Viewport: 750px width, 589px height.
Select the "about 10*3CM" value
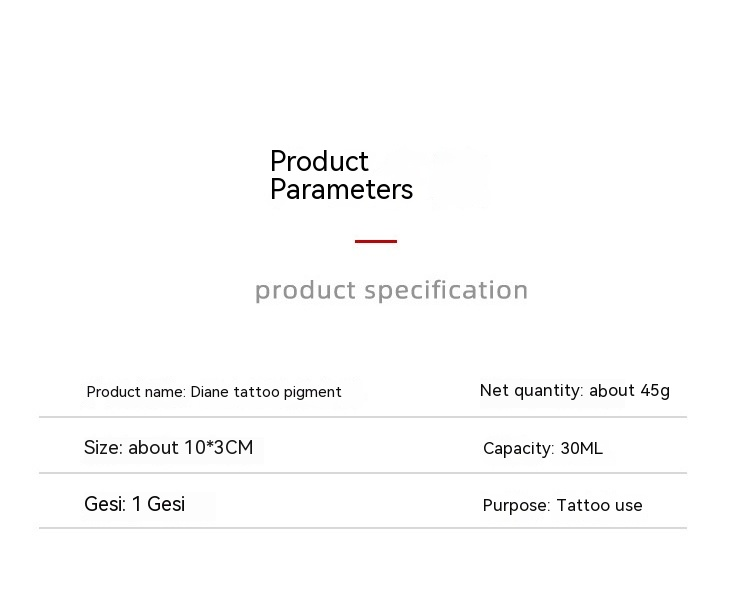pyautogui.click(x=190, y=448)
